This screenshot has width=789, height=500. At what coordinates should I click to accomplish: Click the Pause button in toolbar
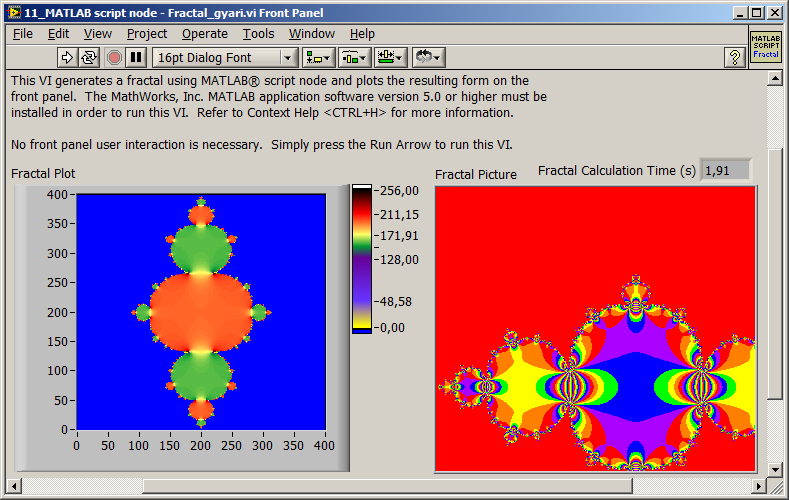tap(136, 57)
